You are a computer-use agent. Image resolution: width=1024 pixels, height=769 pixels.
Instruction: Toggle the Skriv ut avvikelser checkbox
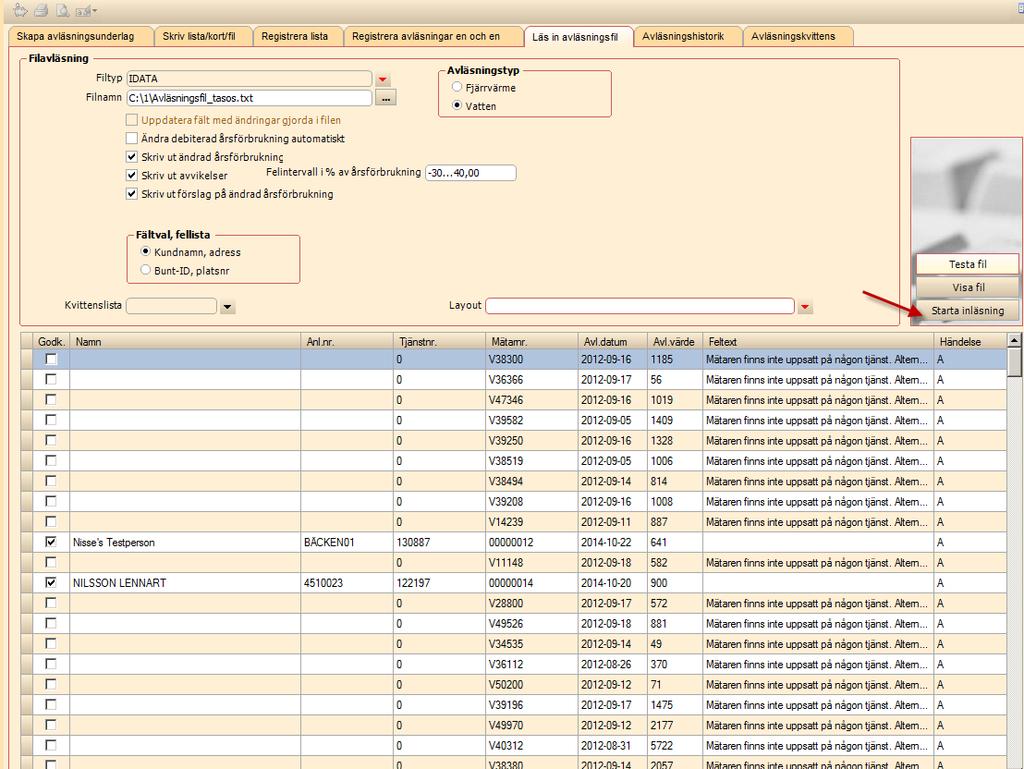point(132,175)
